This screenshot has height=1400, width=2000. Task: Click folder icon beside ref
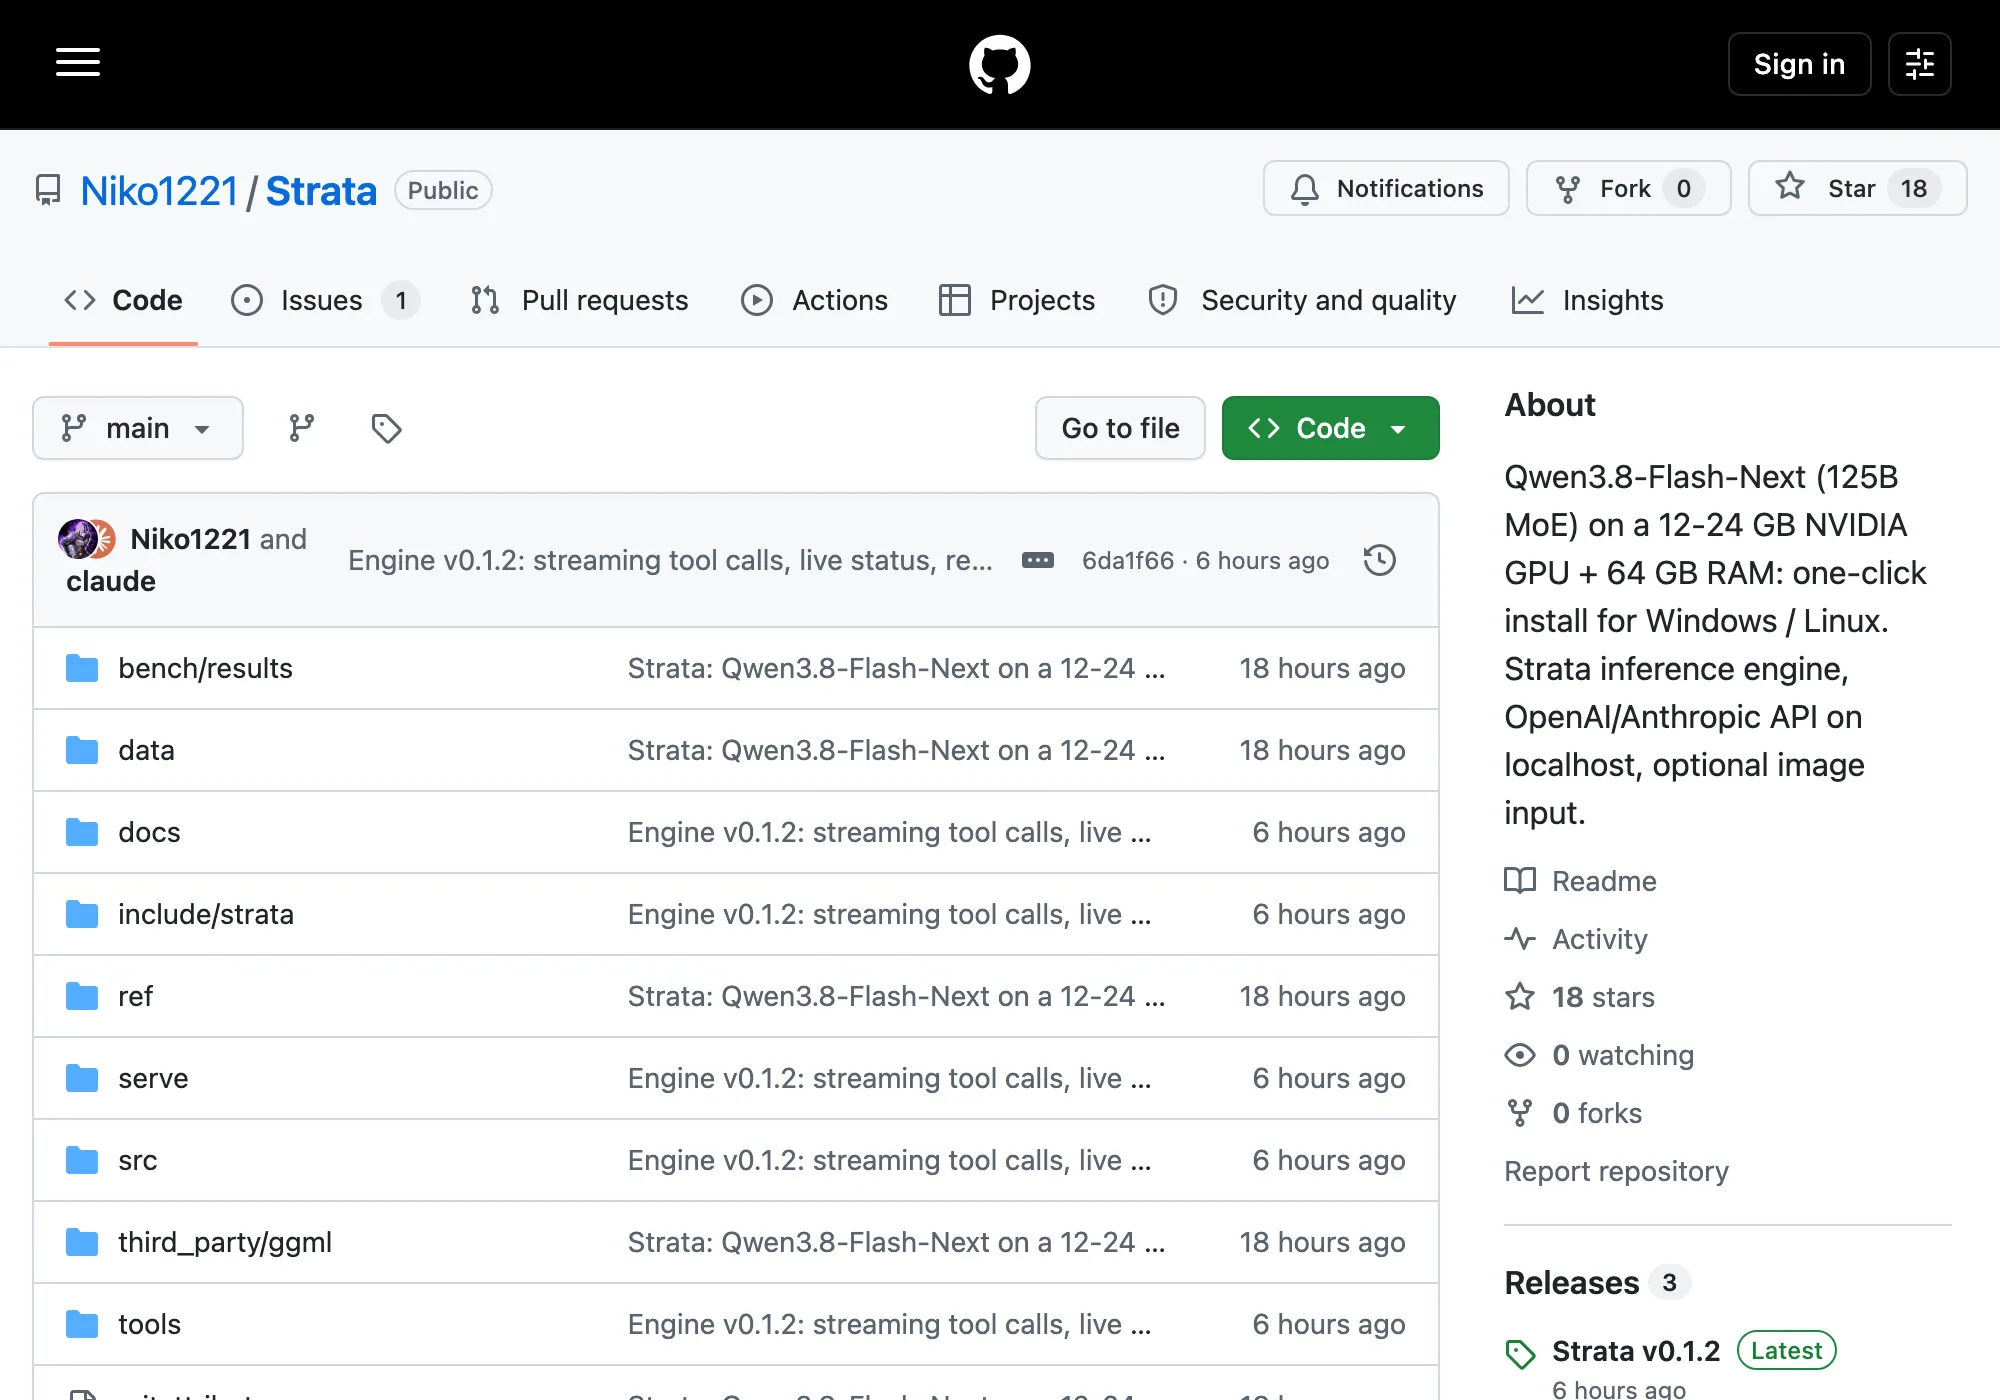click(x=82, y=996)
